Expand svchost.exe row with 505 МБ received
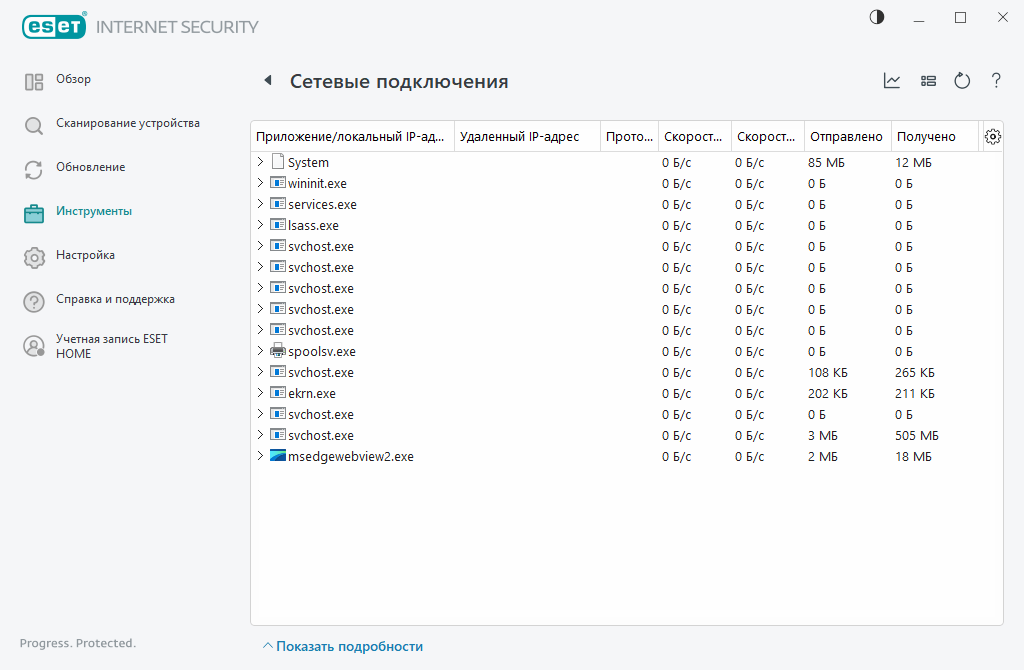1024x670 pixels. point(260,435)
